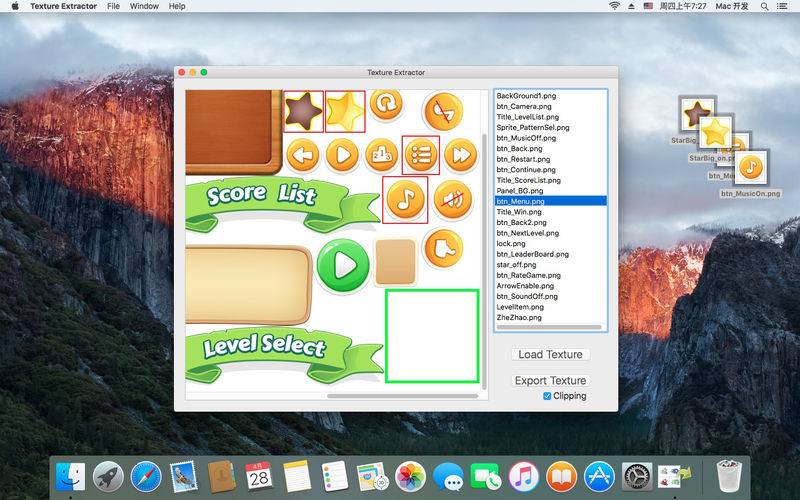Select btn_NextLevel.png in the list
Image resolution: width=800 pixels, height=500 pixels.
pyautogui.click(x=551, y=233)
